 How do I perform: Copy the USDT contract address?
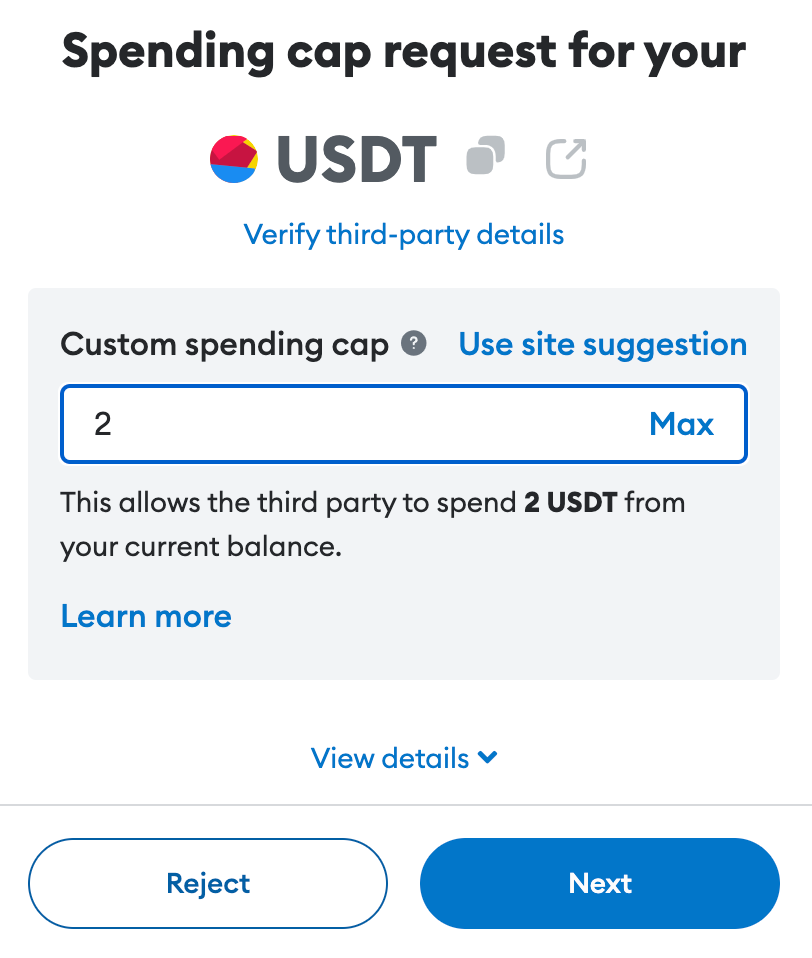[x=486, y=157]
